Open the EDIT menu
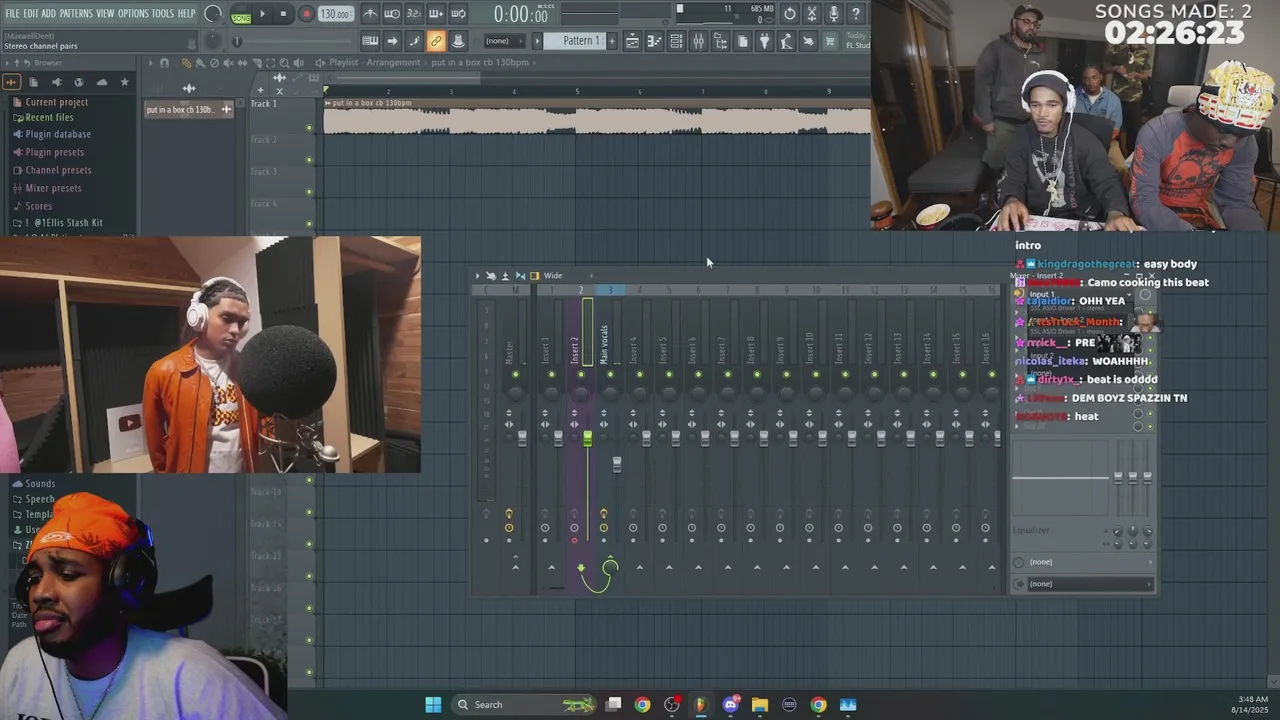Viewport: 1280px width, 720px height. coord(31,13)
